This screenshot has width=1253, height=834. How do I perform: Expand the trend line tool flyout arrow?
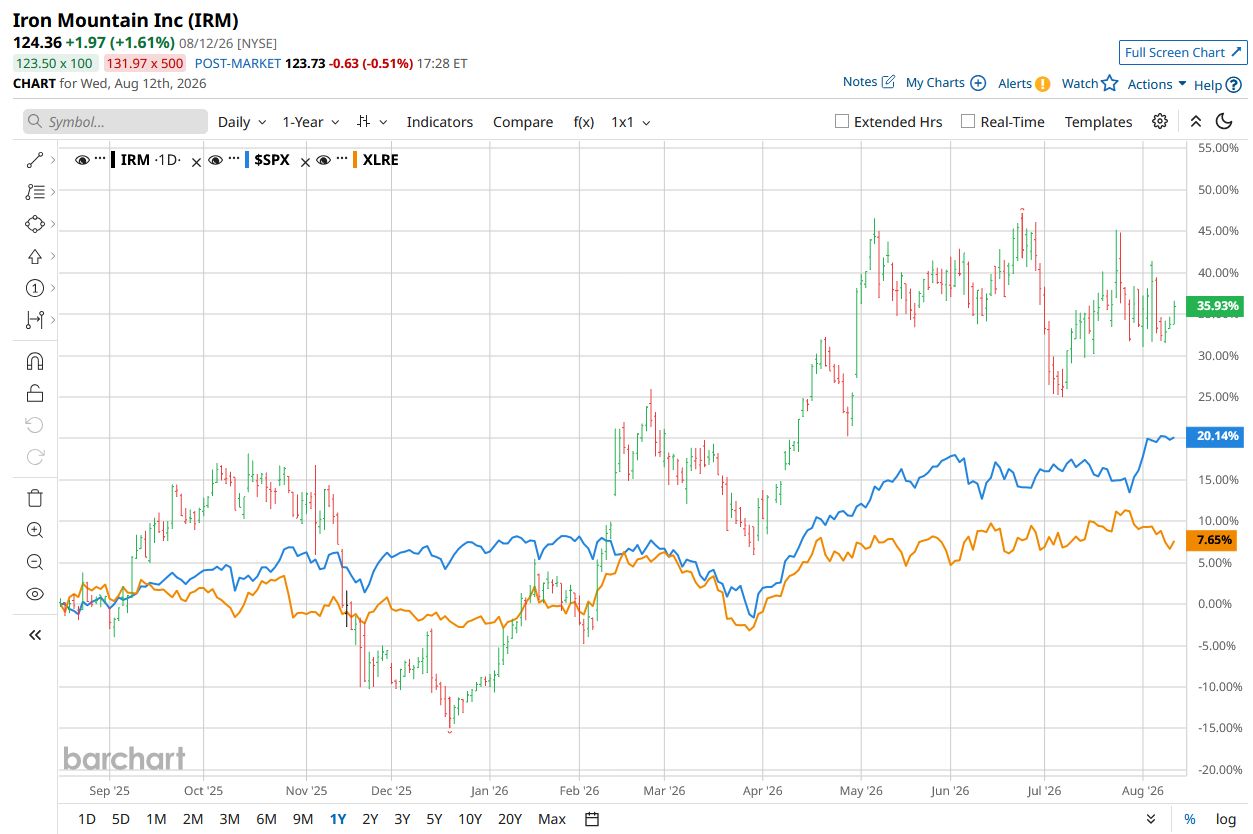[52, 159]
